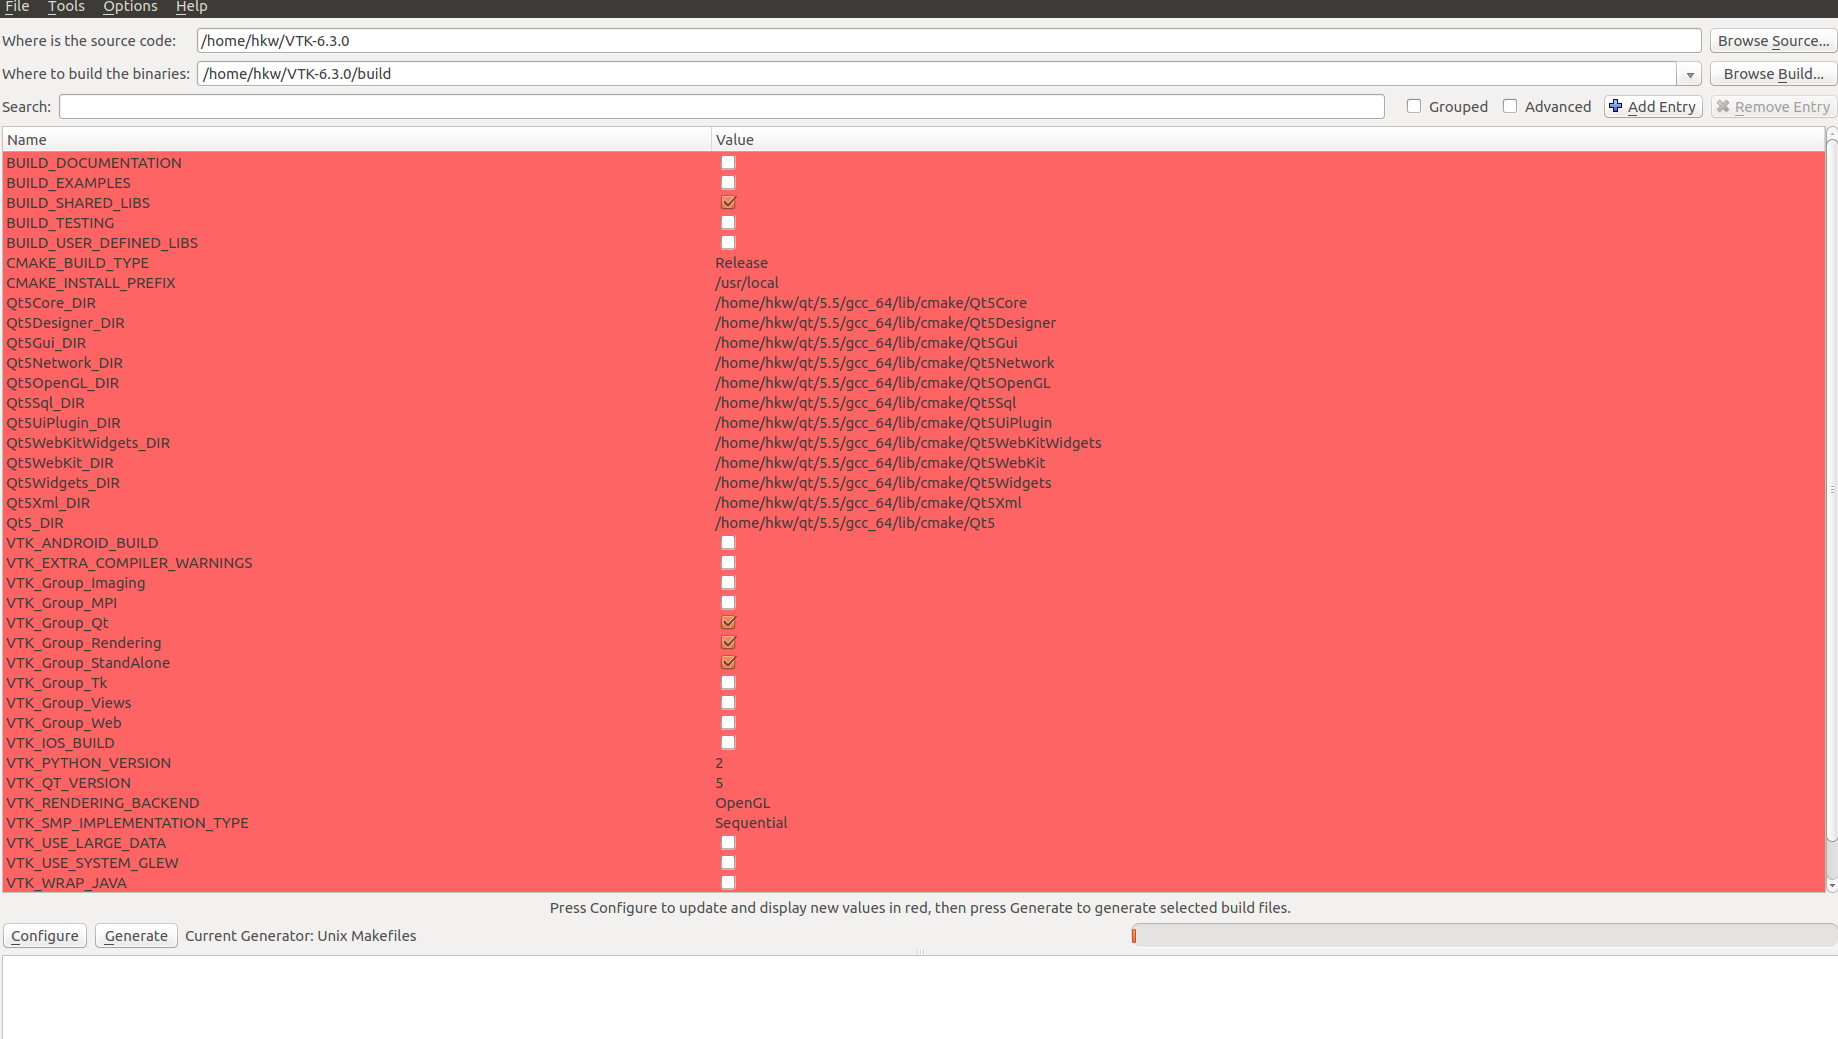Toggle the Advanced view checkbox

[1510, 106]
